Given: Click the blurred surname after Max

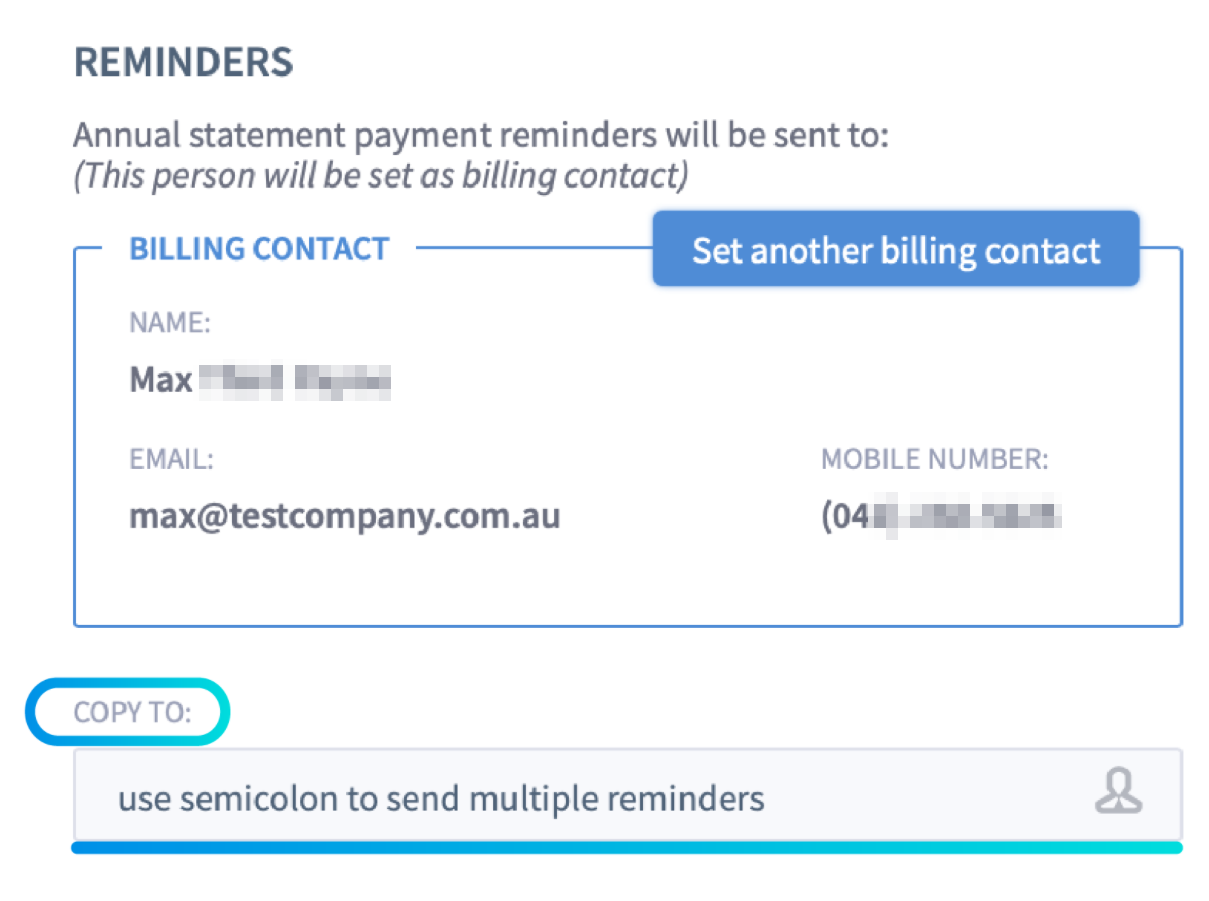Looking at the screenshot, I should click(x=293, y=381).
